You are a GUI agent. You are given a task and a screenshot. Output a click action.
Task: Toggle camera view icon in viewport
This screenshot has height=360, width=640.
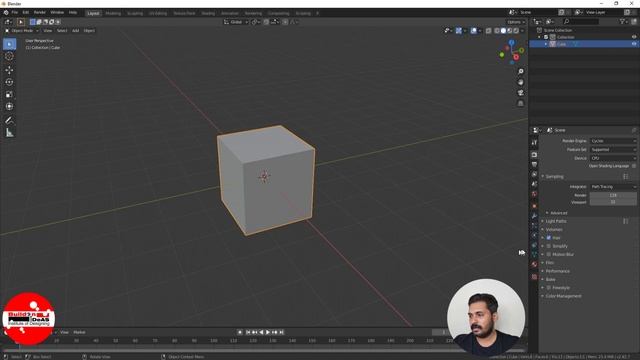coord(520,93)
